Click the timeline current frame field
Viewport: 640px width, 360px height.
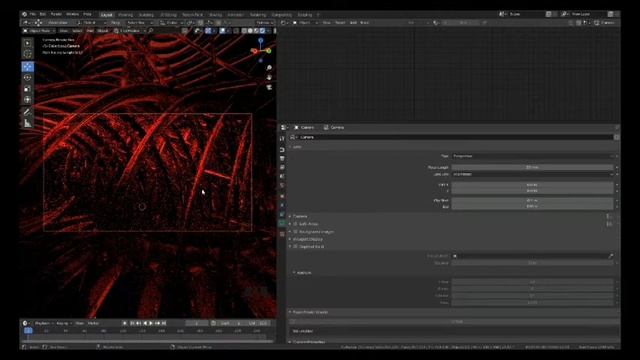(196, 323)
